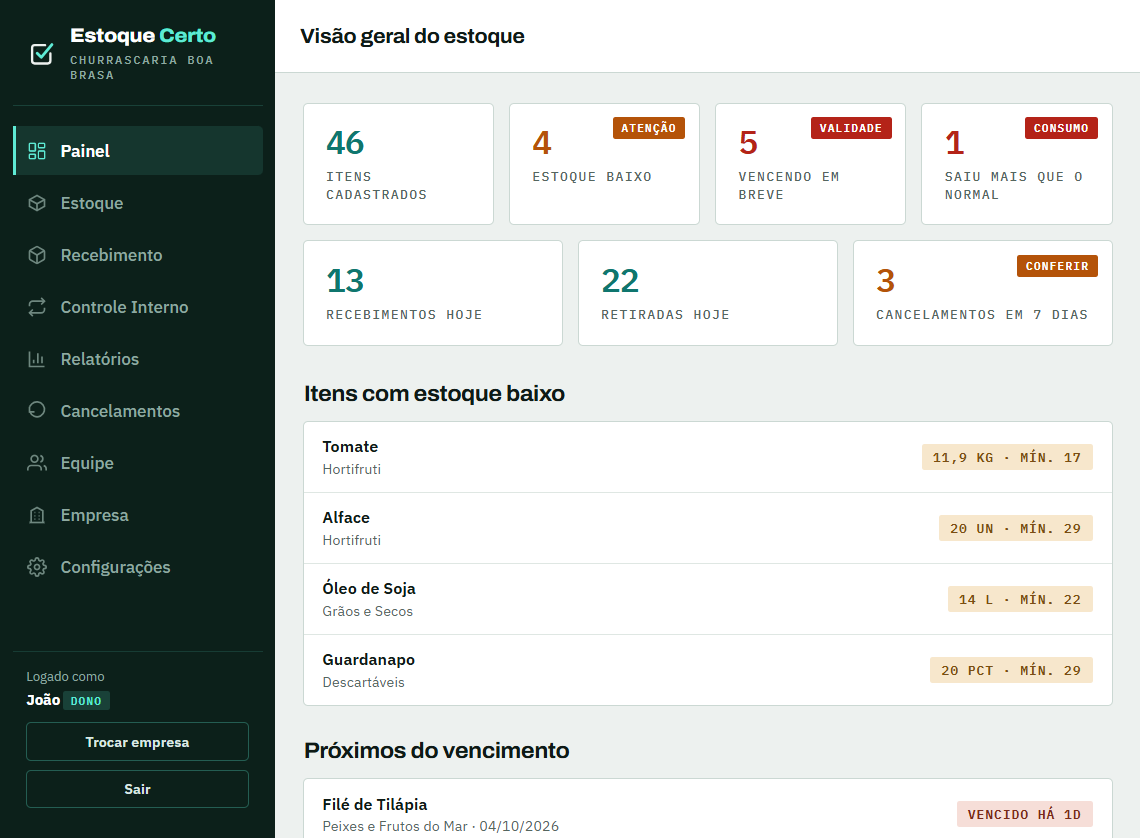Open the 46 Itens Cadastrados card
Image resolution: width=1140 pixels, height=838 pixels.
pyautogui.click(x=398, y=164)
